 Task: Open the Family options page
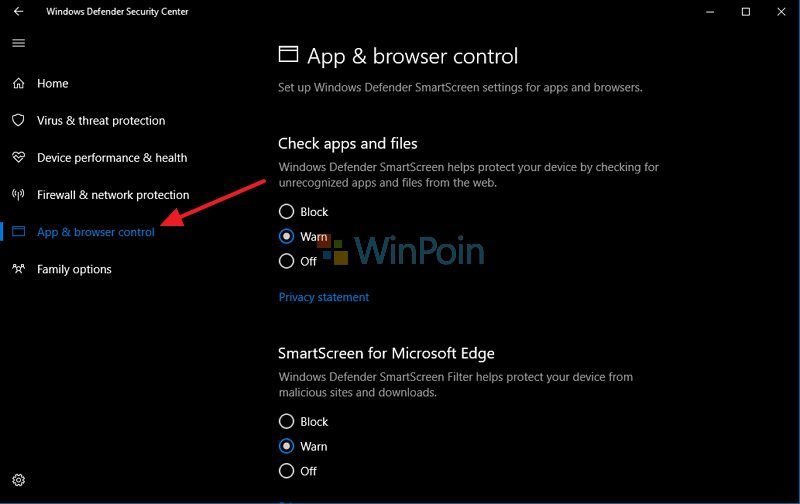coord(74,269)
